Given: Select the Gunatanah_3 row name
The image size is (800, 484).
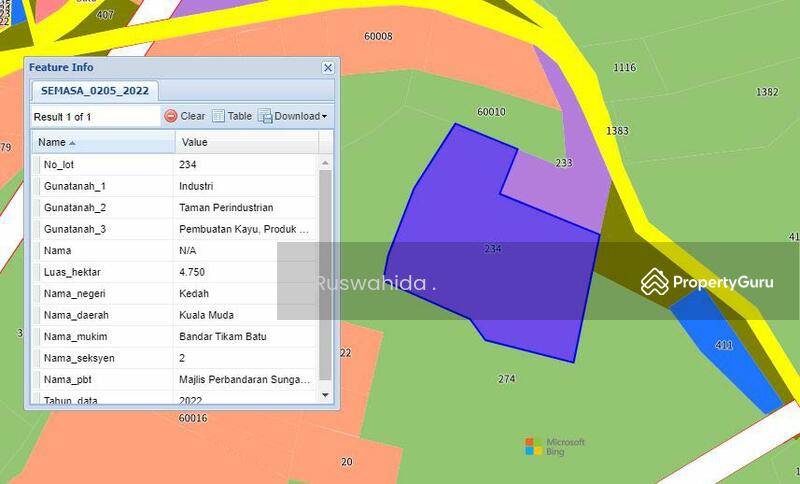Looking at the screenshot, I should 74,229.
